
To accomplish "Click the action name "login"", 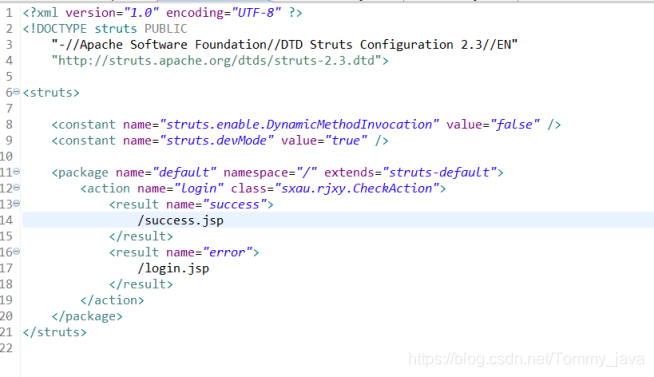I will pos(199,188).
